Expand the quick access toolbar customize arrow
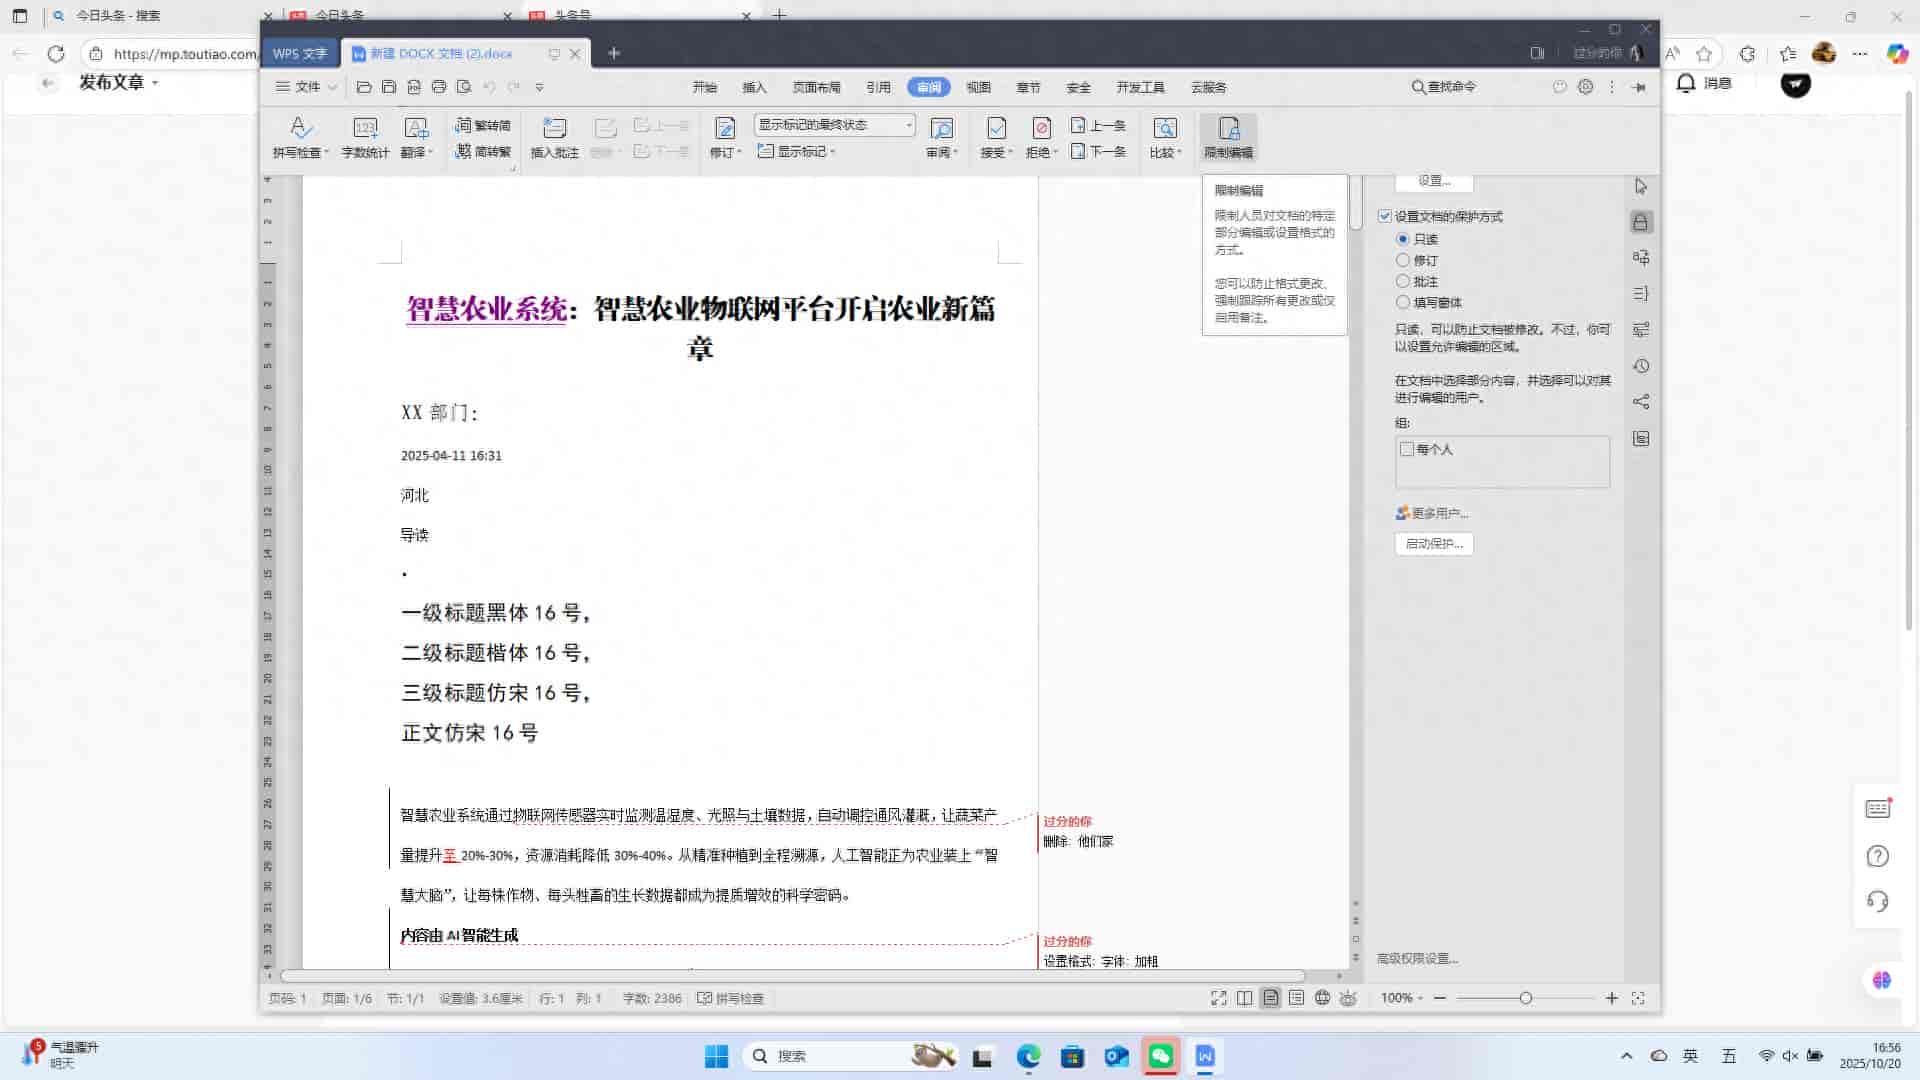This screenshot has height=1080, width=1920. (x=539, y=87)
